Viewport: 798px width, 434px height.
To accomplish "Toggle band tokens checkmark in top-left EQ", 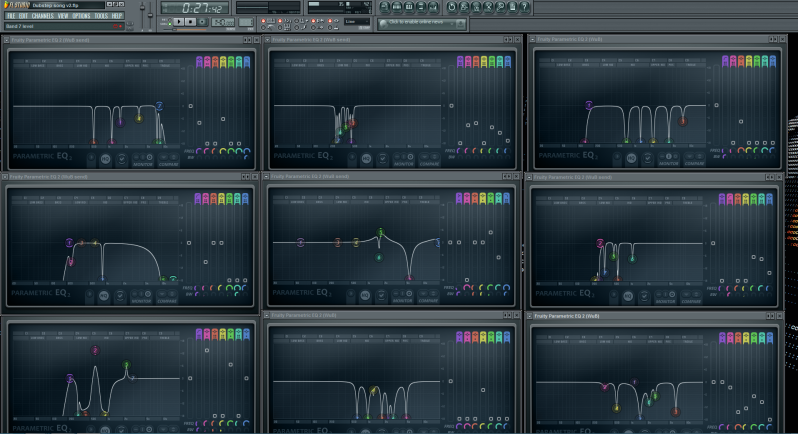I will pos(122,159).
